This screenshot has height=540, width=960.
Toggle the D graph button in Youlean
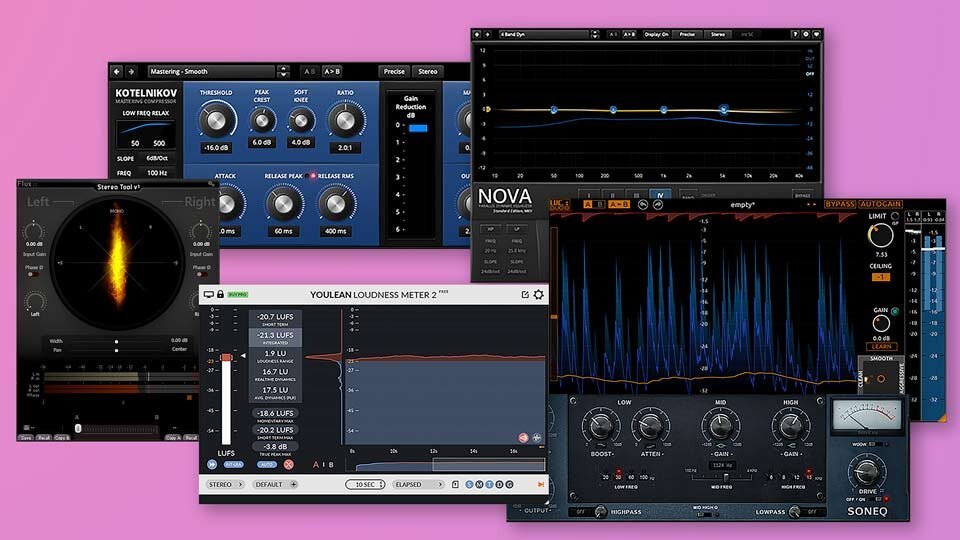499,484
